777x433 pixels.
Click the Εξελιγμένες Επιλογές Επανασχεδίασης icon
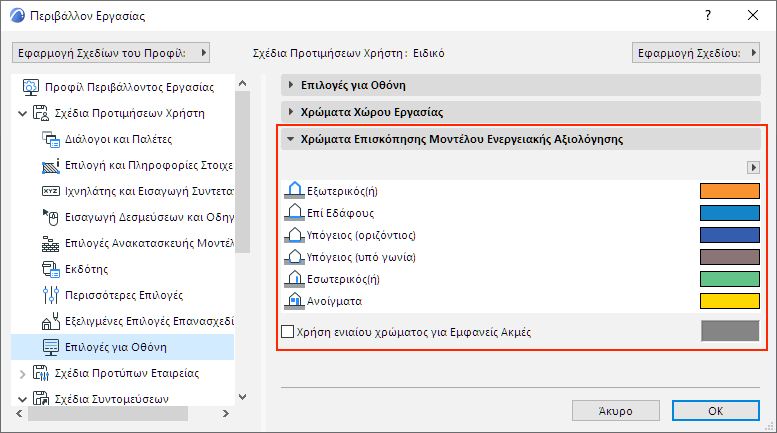click(51, 321)
